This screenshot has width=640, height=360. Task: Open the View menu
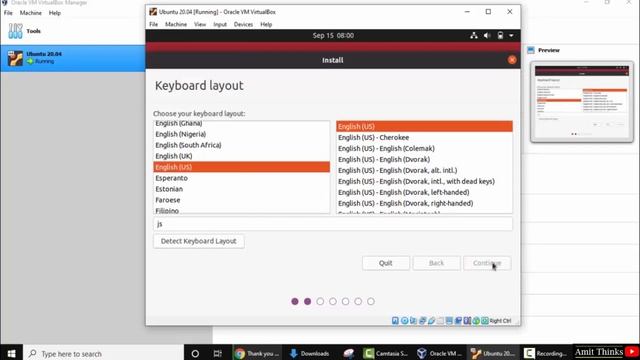click(200, 24)
